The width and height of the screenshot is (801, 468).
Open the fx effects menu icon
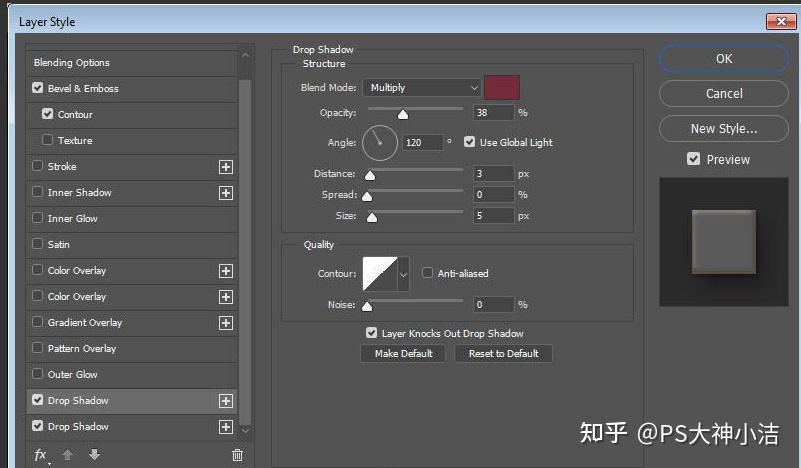(x=41, y=455)
